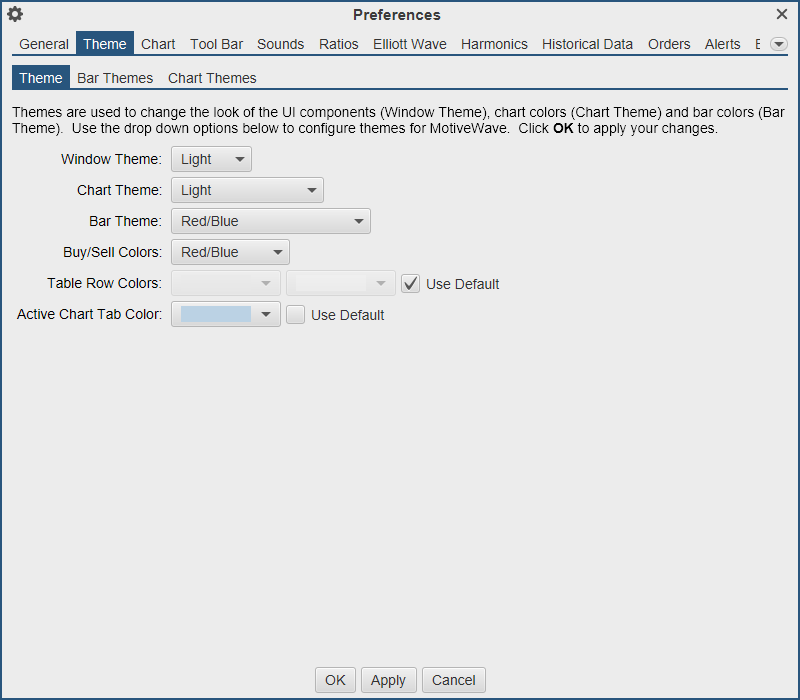800x700 pixels.
Task: Go to the Tool Bar tab
Action: [216, 44]
